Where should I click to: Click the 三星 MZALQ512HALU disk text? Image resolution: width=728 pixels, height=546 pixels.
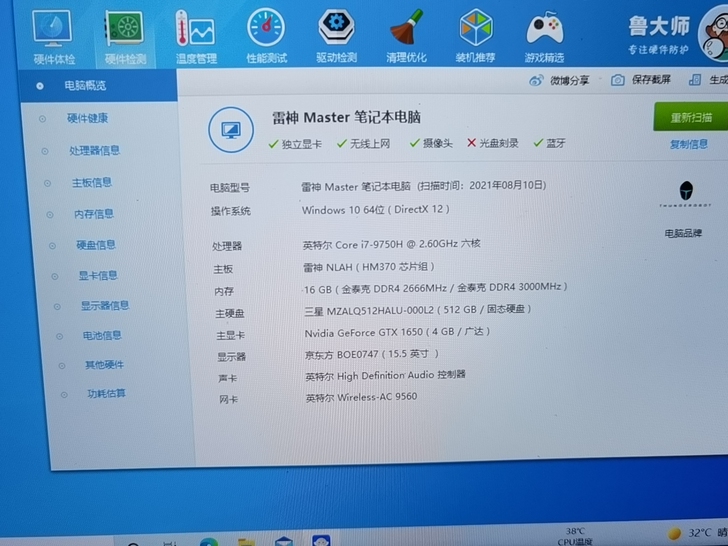click(x=418, y=310)
